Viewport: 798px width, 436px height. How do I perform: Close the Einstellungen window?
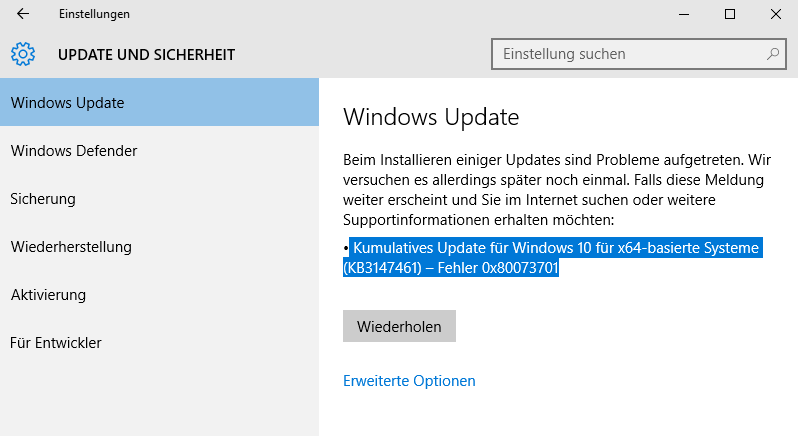click(x=775, y=14)
